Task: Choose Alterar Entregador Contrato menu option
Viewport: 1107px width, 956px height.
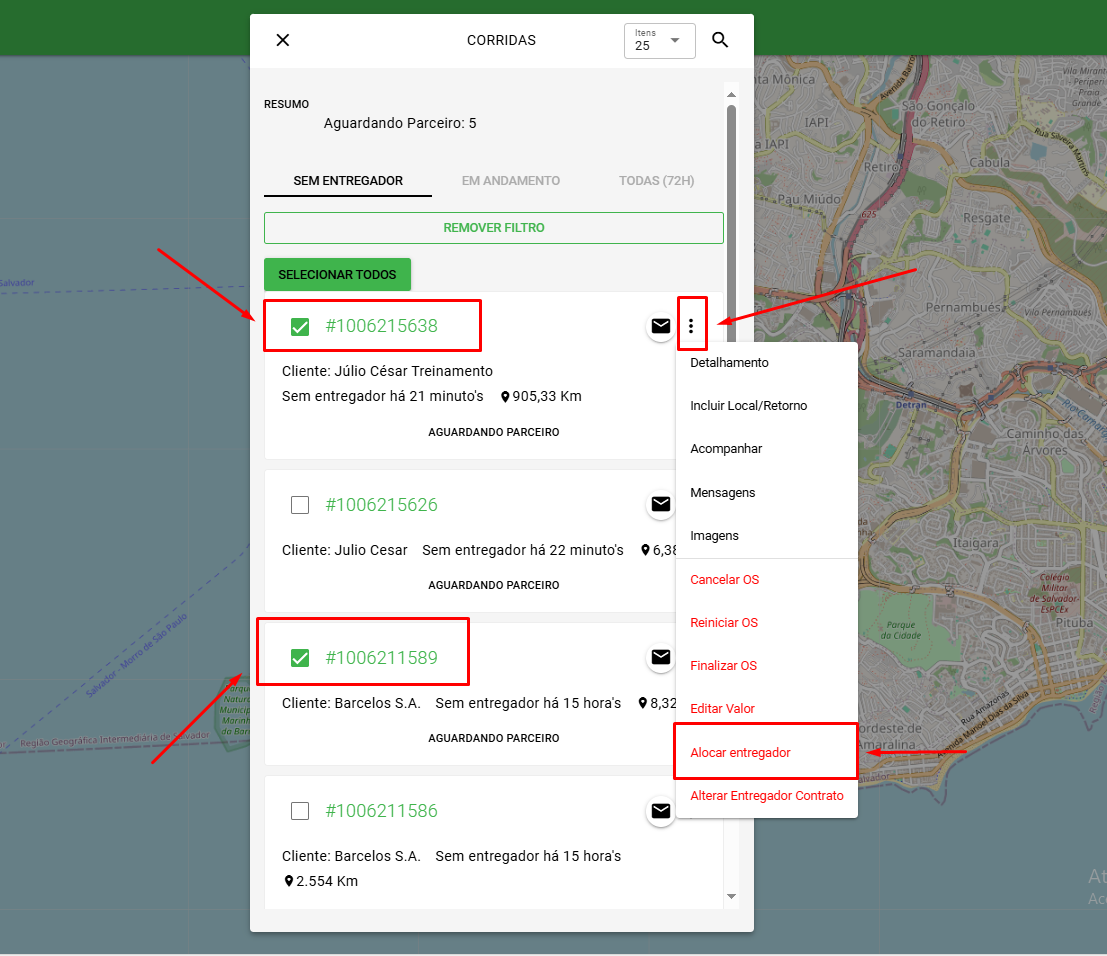Action: pos(767,796)
